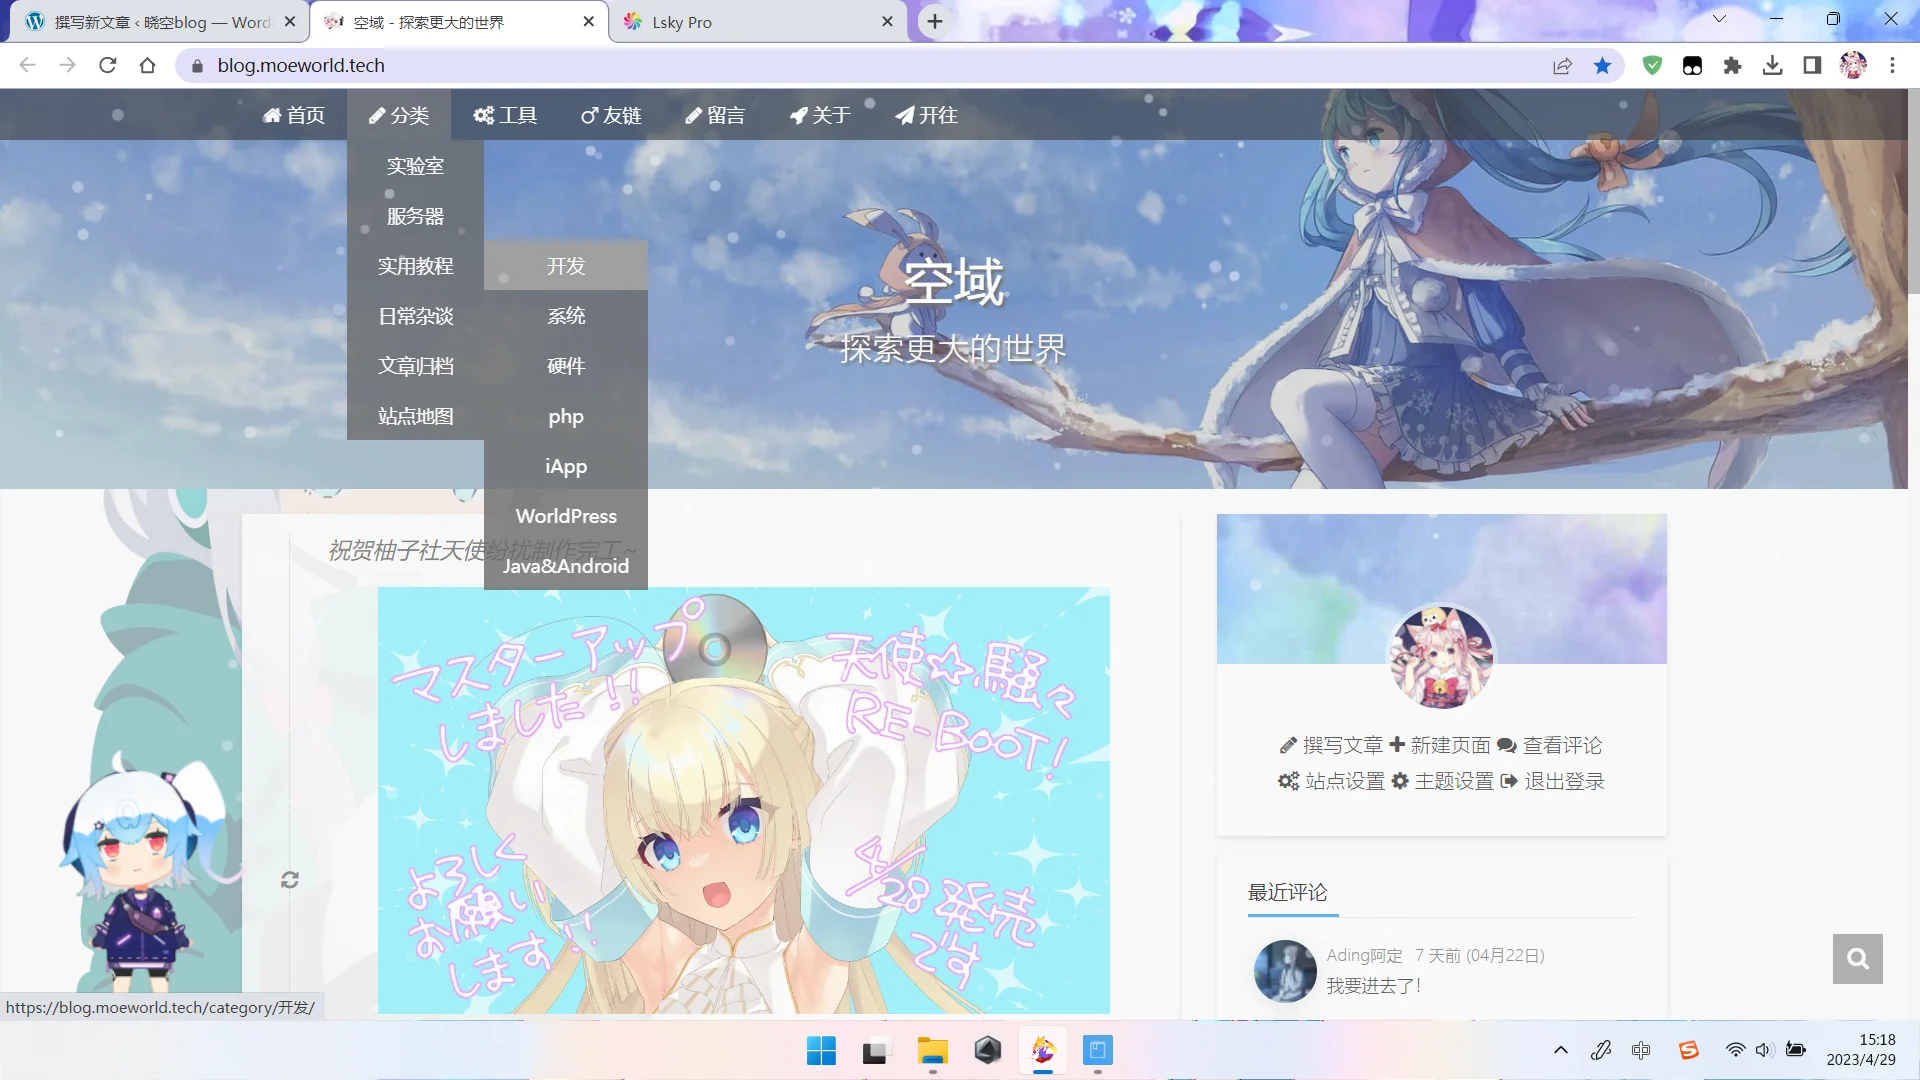The width and height of the screenshot is (1920, 1080).
Task: Open the browser profile avatar
Action: pos(1853,65)
